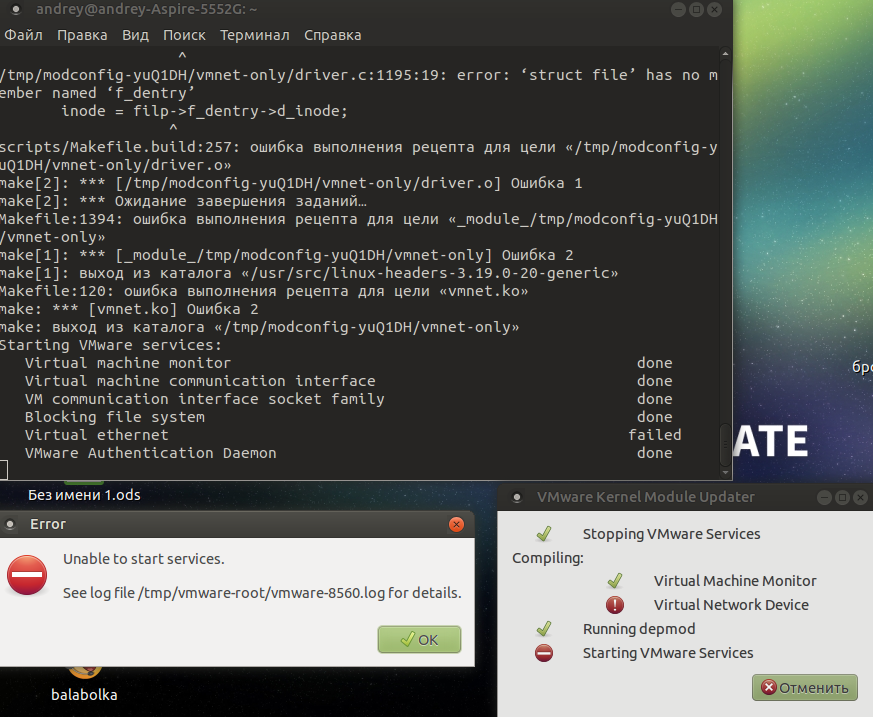The image size is (873, 717).
Task: Click terminal scrollbar up arrow
Action: [x=725, y=54]
